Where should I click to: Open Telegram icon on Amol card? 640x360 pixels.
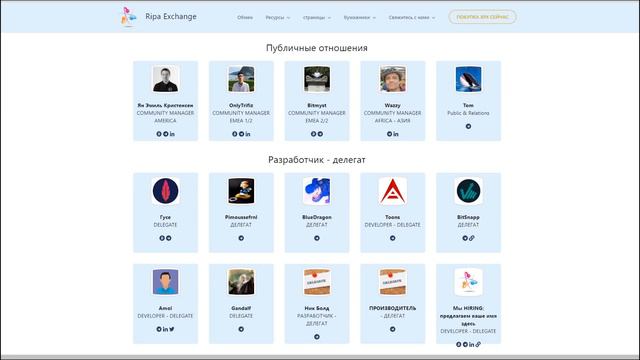pyautogui.click(x=159, y=329)
